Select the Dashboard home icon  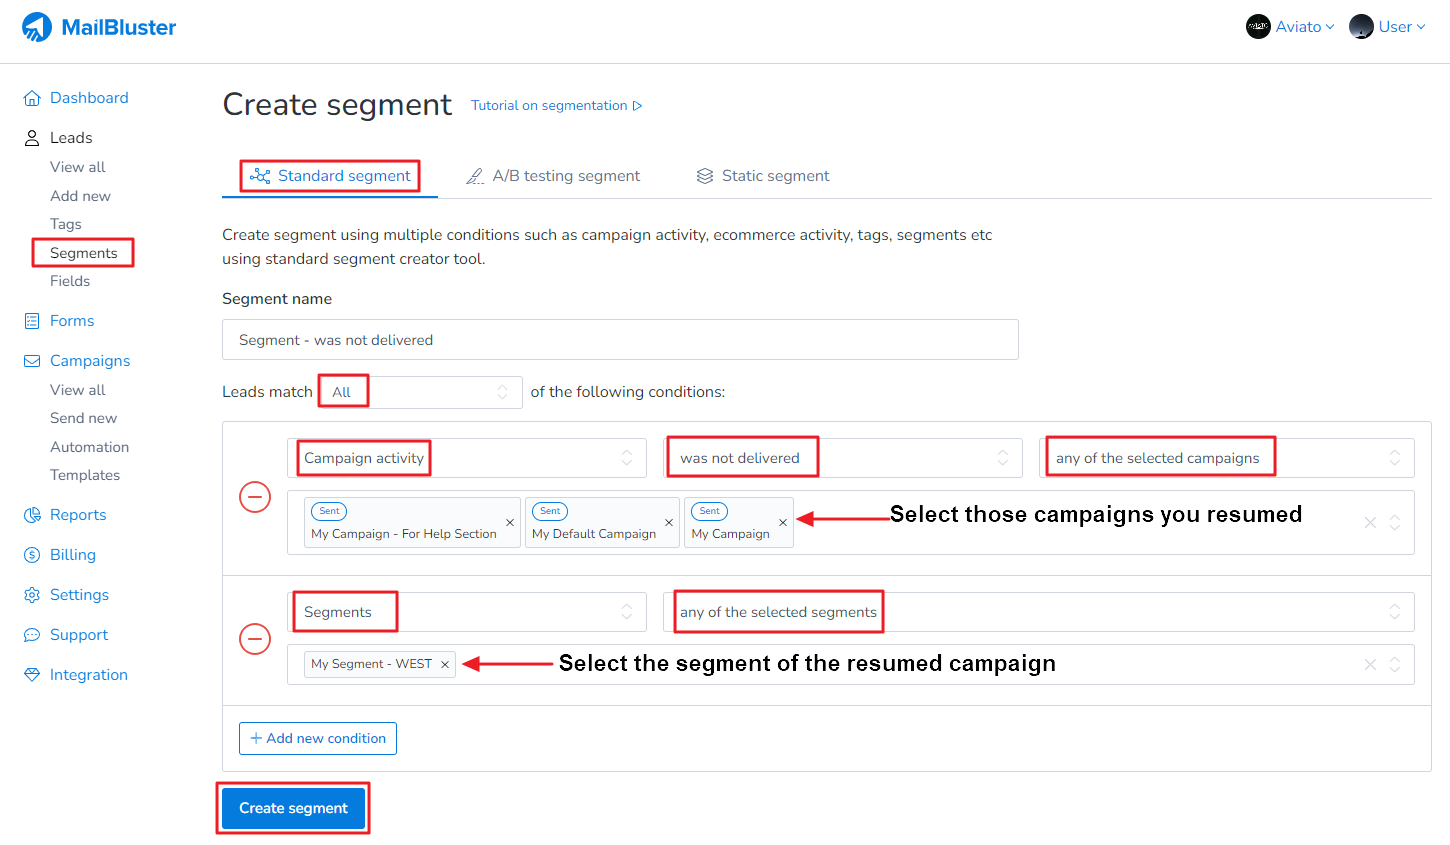(x=32, y=97)
